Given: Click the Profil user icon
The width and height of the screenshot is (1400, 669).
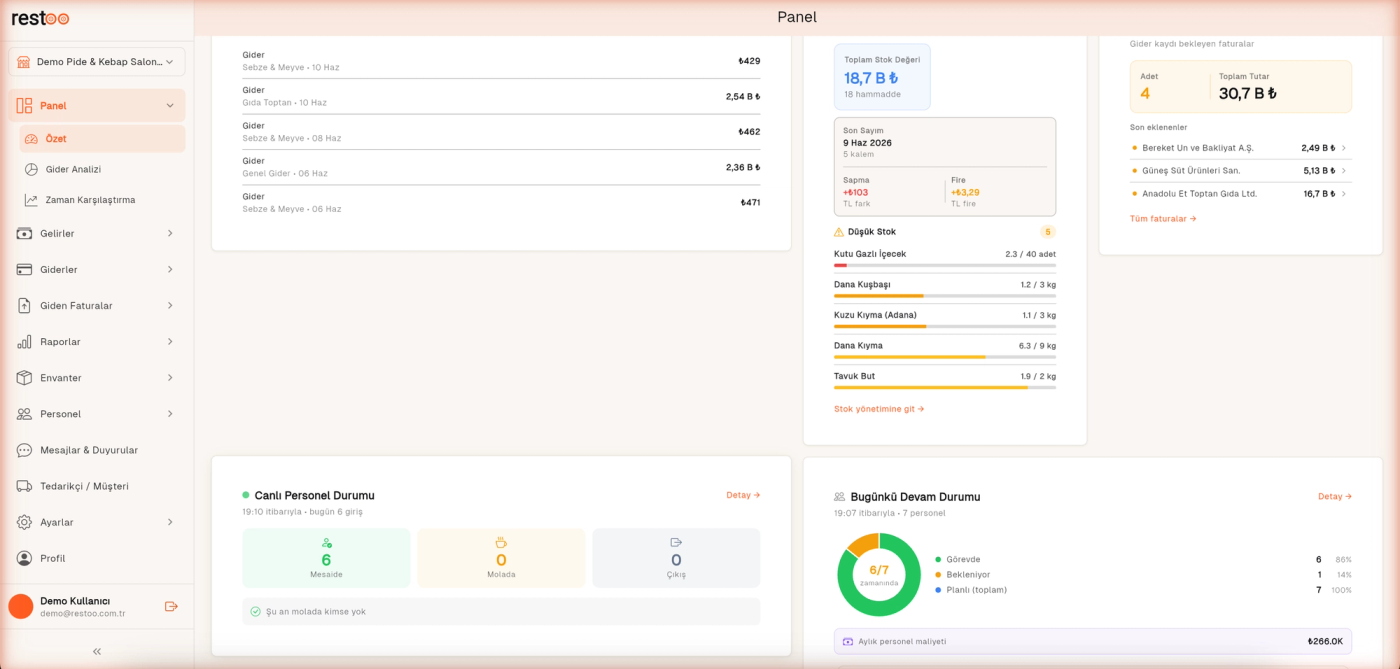Looking at the screenshot, I should tap(24, 558).
